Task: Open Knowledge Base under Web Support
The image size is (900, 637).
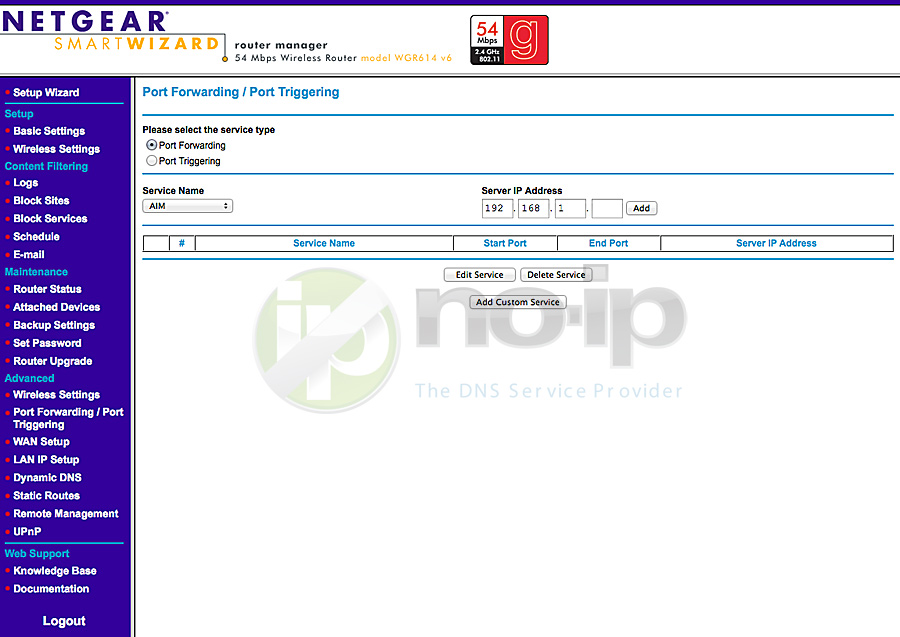Action: (x=55, y=570)
